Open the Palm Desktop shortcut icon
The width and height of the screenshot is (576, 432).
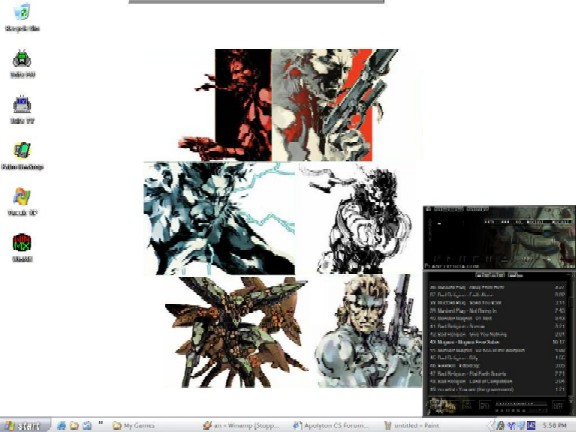pos(22,155)
